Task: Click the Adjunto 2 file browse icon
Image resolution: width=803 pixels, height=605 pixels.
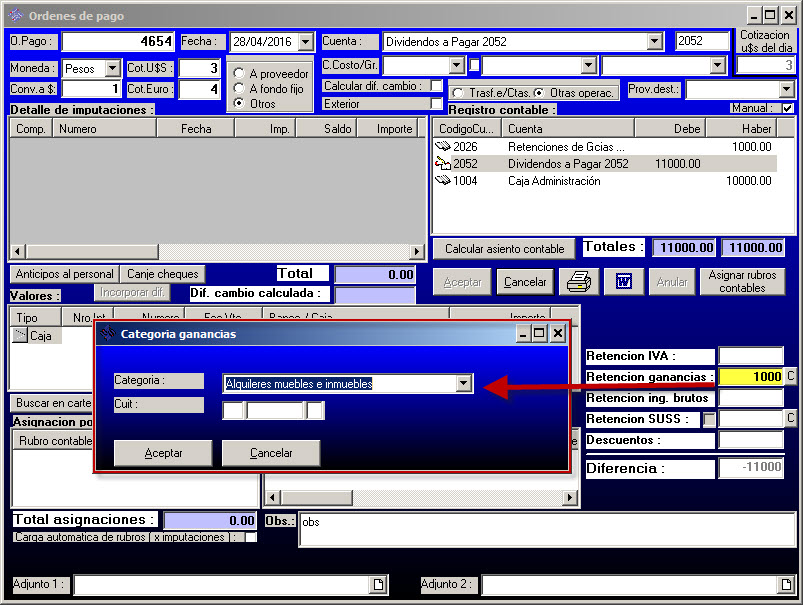Action: 786,584
